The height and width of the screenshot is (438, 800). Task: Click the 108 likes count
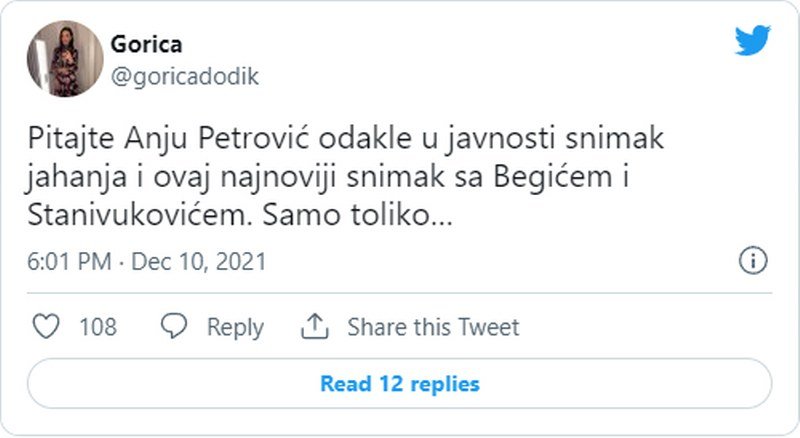(x=97, y=327)
